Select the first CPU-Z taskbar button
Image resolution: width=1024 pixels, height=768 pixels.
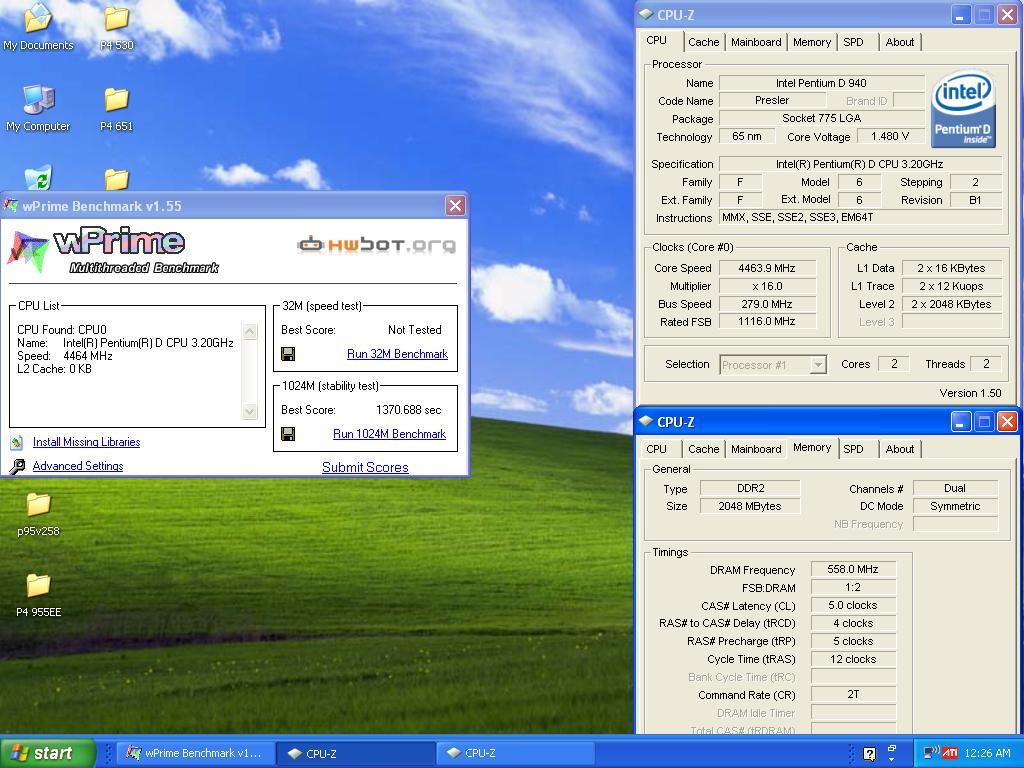(355, 753)
